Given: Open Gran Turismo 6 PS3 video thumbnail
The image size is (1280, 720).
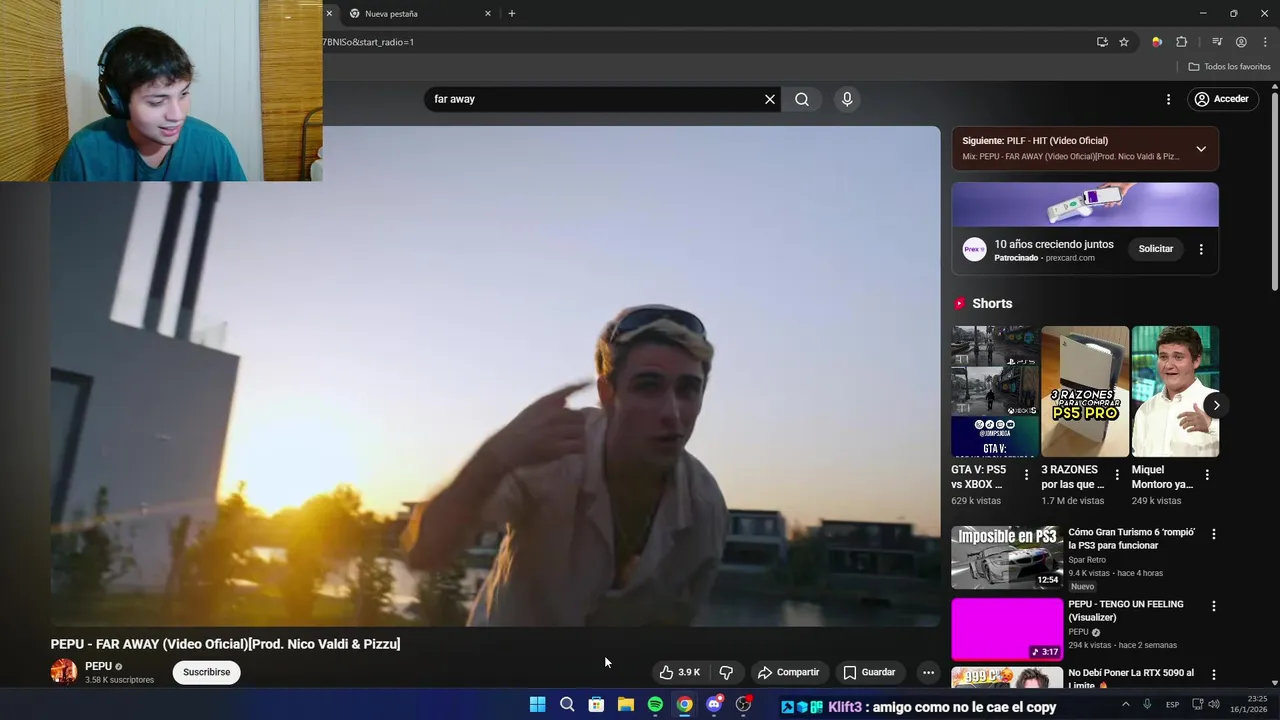Looking at the screenshot, I should point(1007,557).
